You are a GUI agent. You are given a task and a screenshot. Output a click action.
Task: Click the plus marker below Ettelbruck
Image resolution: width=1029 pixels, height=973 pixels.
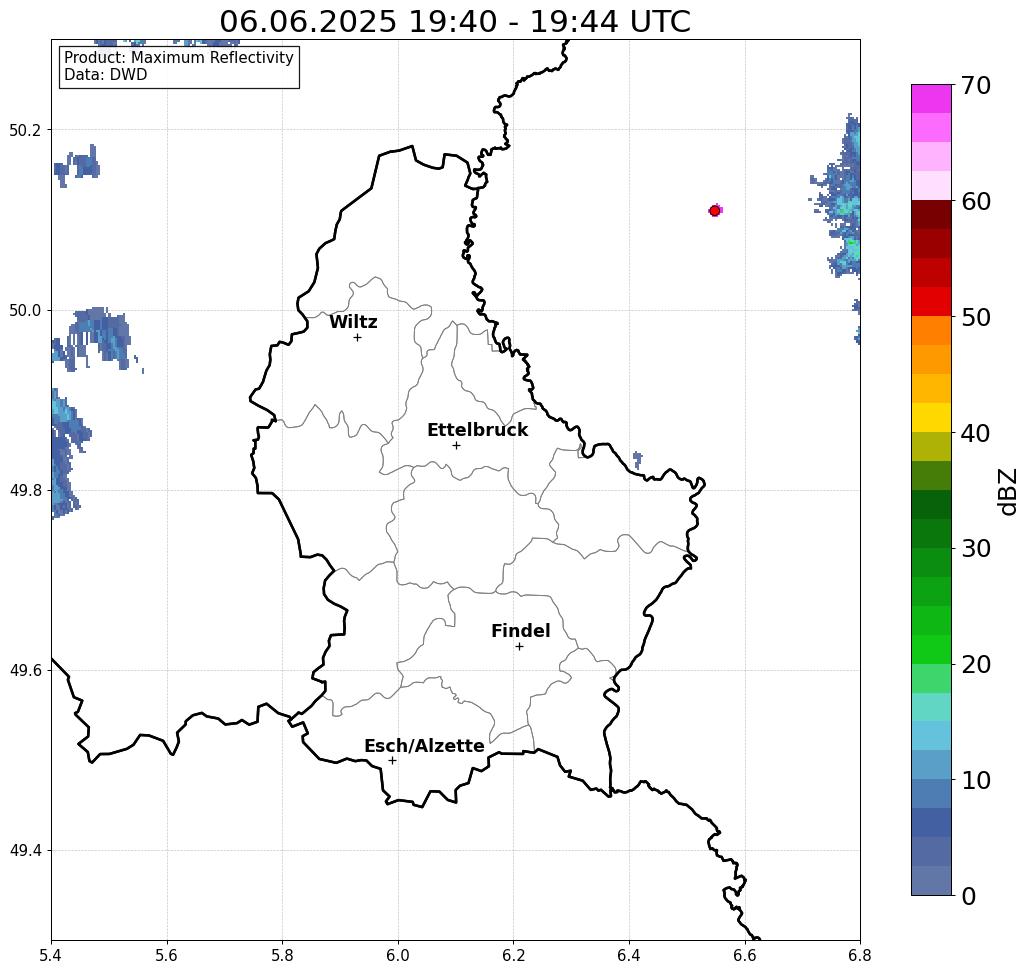pos(456,445)
